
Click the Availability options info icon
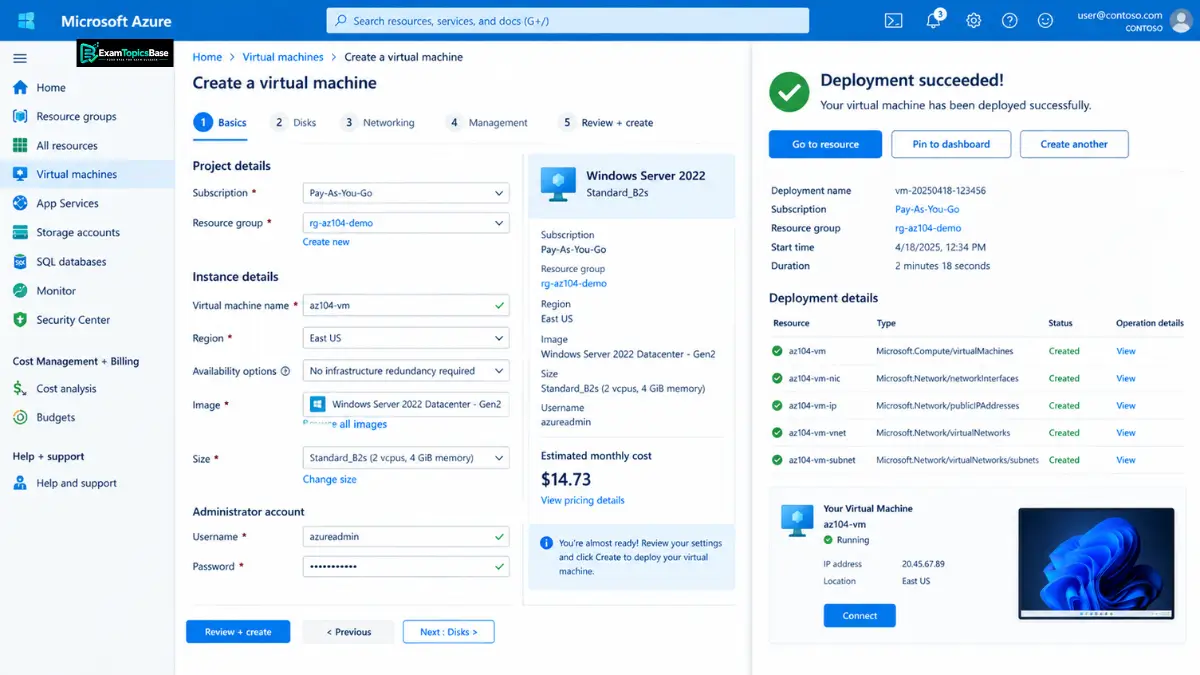(x=285, y=371)
